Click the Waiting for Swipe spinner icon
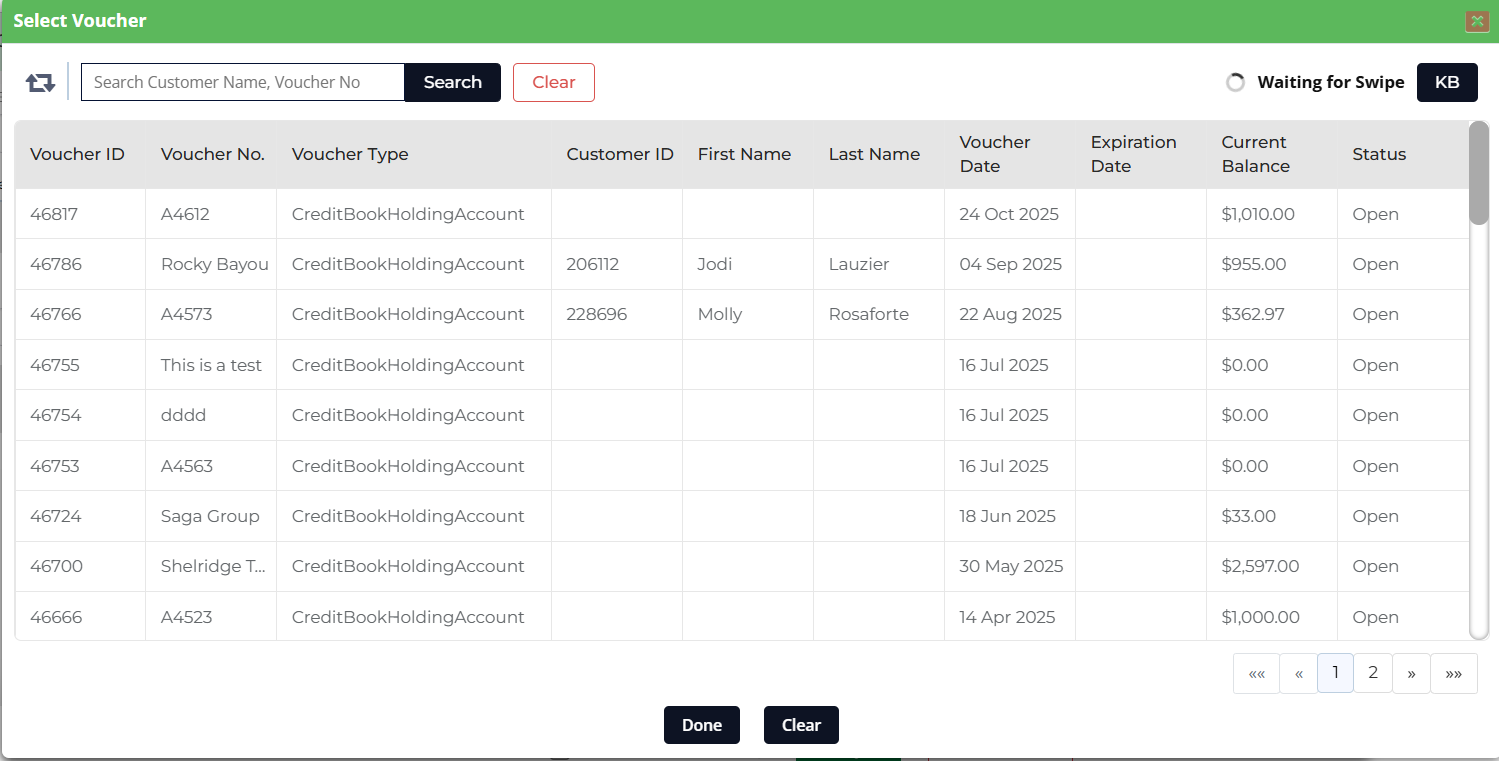Screen dimensions: 1499x761 pos(1235,83)
